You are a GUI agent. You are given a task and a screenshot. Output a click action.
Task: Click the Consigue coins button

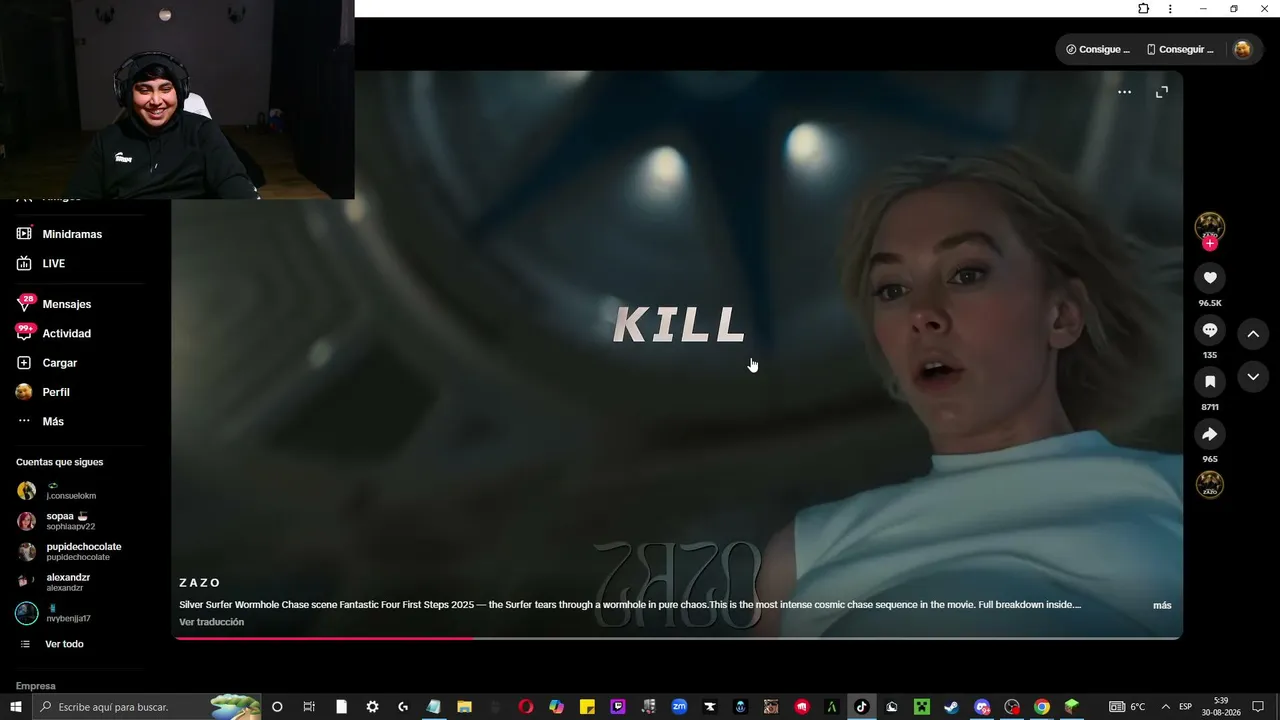point(1098,49)
